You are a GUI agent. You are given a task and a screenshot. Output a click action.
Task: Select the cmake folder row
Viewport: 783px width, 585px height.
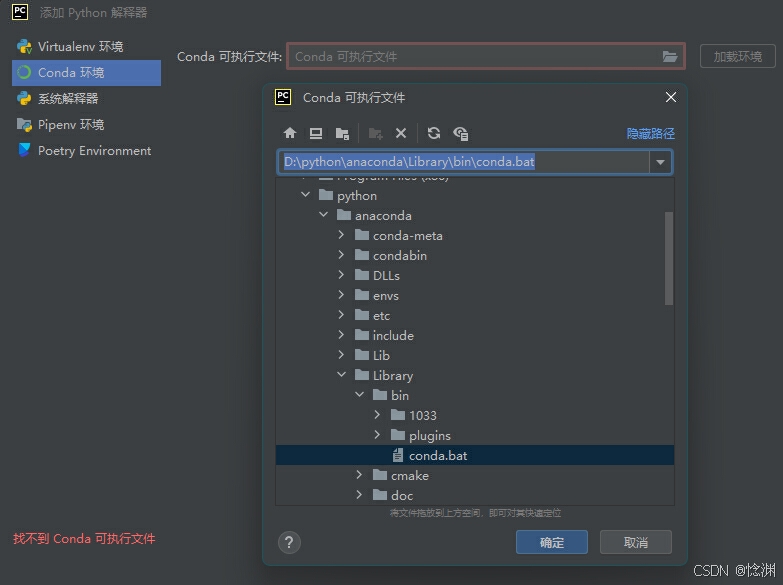[475, 475]
